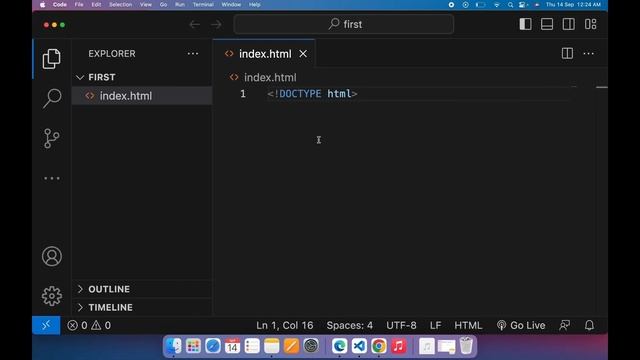This screenshot has width=640, height=360.
Task: Open the Apple menu
Action: [42, 4]
